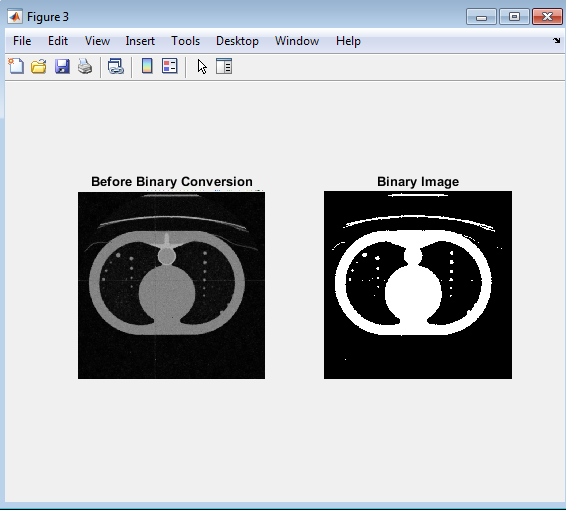Toggle the Edit Plot arrow tool
Image resolution: width=566 pixels, height=513 pixels.
[x=202, y=67]
